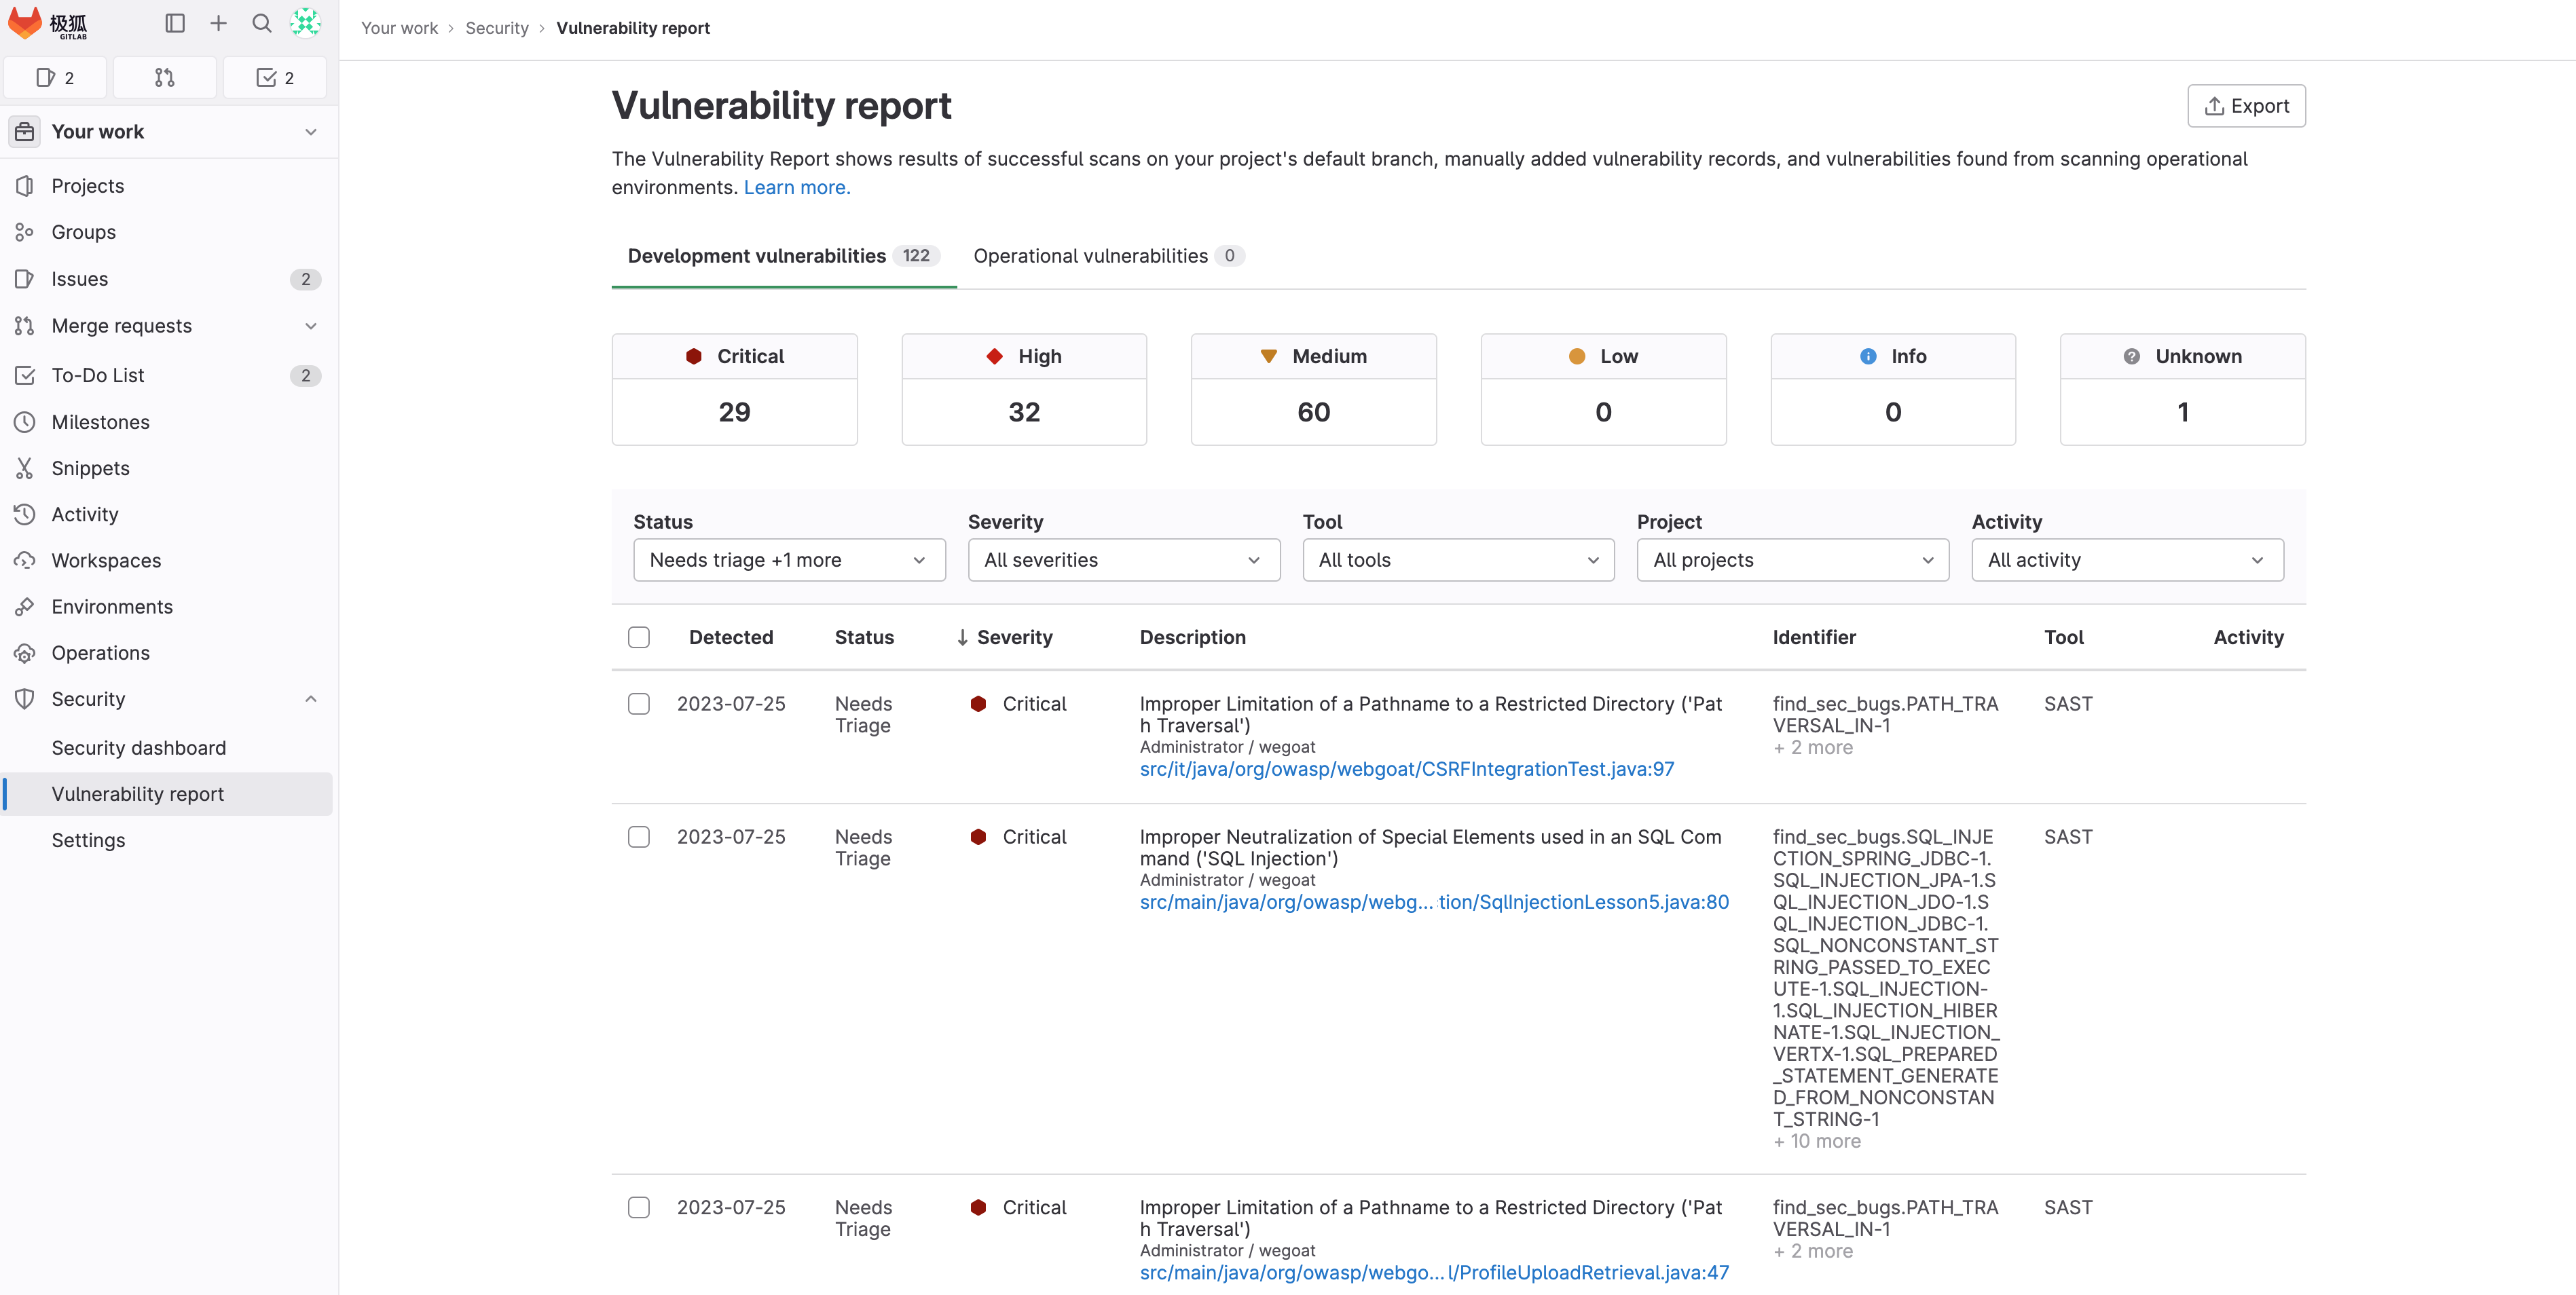Tick the CSRFIntegrationTest vulnerability row checkbox
Image resolution: width=2576 pixels, height=1295 pixels.
click(x=639, y=704)
